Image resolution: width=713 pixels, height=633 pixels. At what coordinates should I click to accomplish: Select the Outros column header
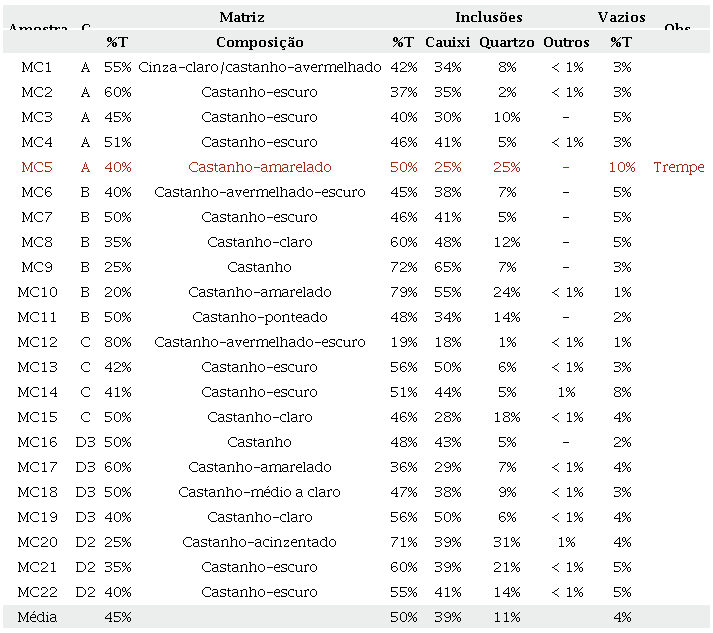pyautogui.click(x=566, y=42)
